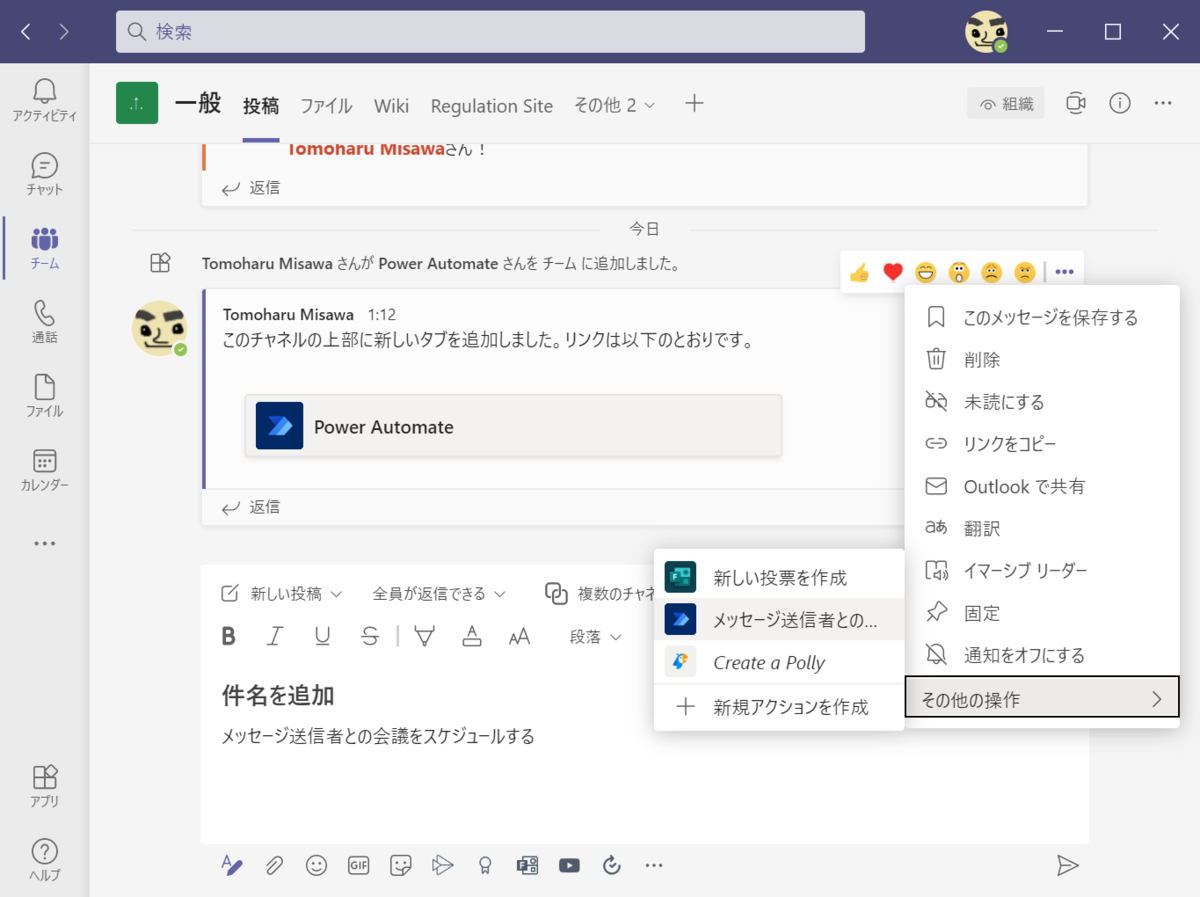Open the sticker picker
Image resolution: width=1200 pixels, height=897 pixels.
coord(401,866)
